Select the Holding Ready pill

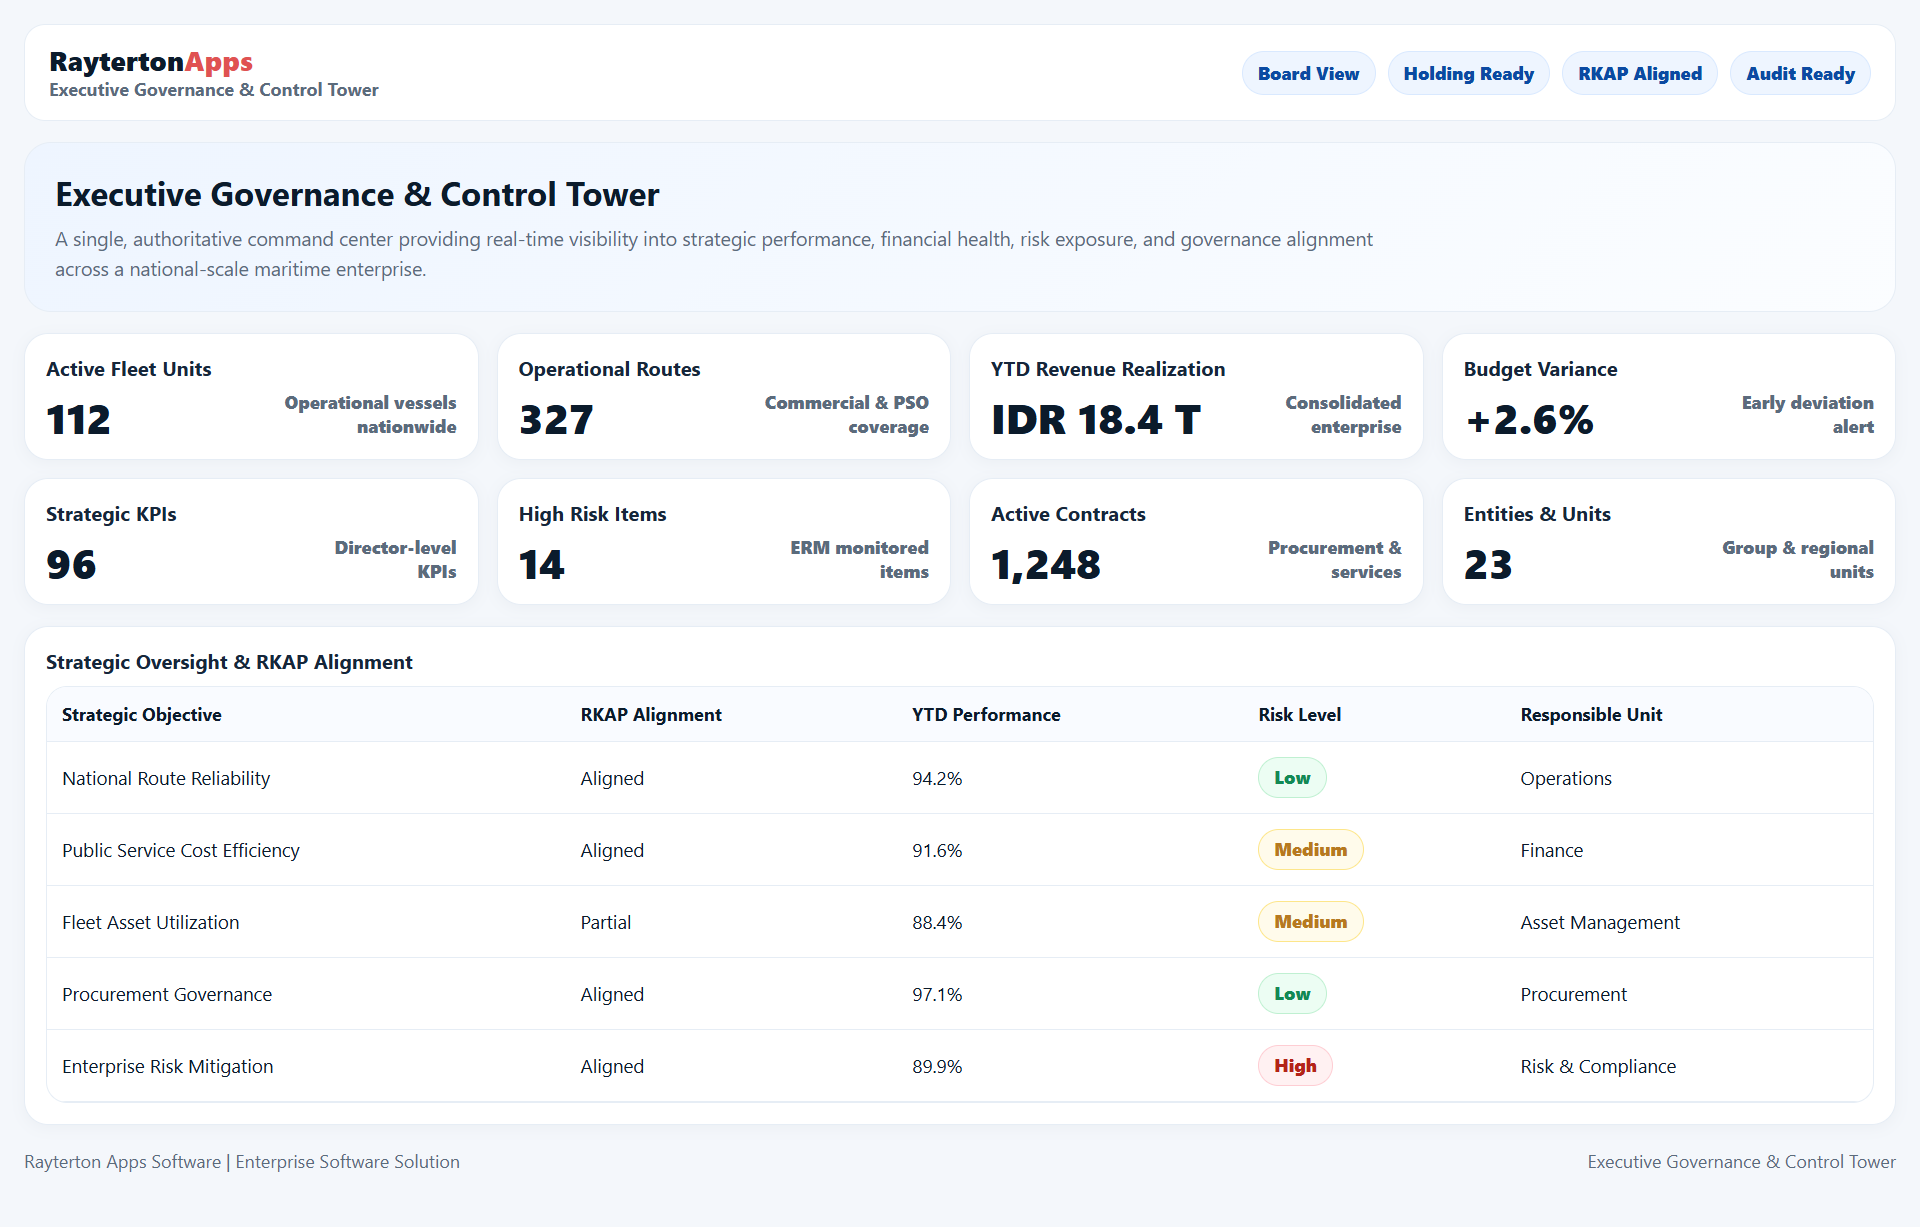point(1468,72)
